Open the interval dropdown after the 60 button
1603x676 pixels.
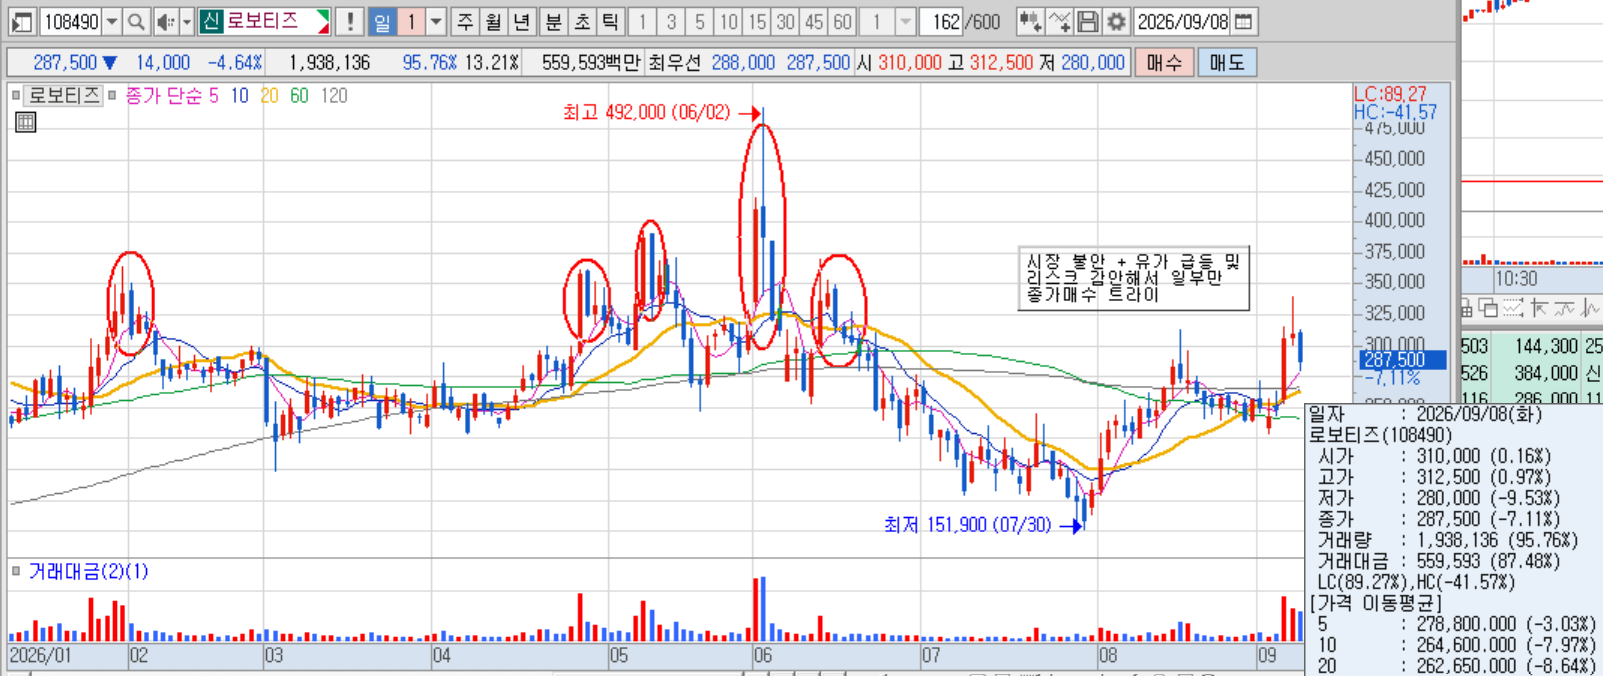(x=905, y=21)
